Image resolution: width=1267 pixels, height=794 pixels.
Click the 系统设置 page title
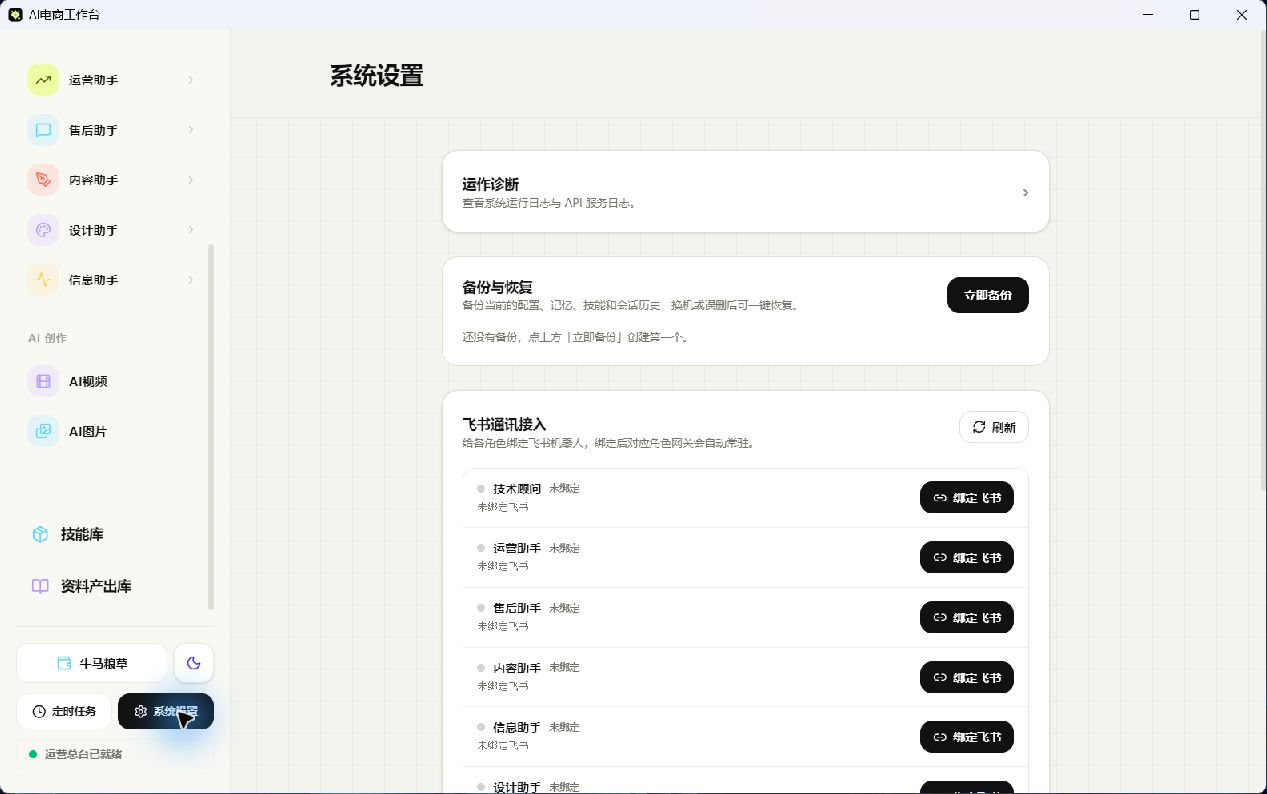(377, 76)
